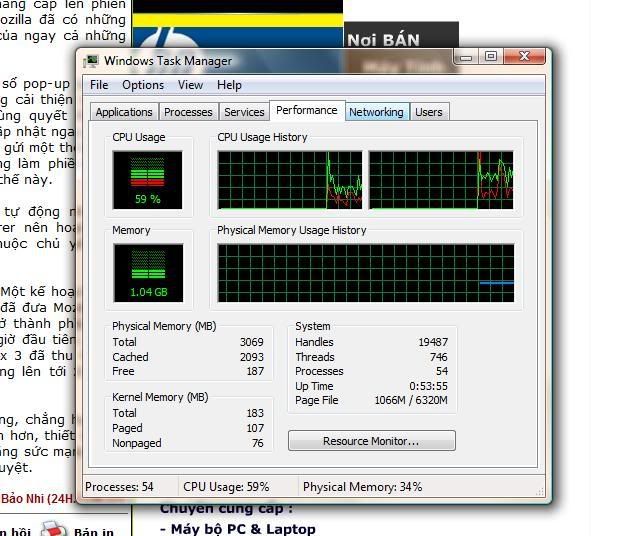Maximize the Windows Task Manager window
640x536 pixels.
491,58
